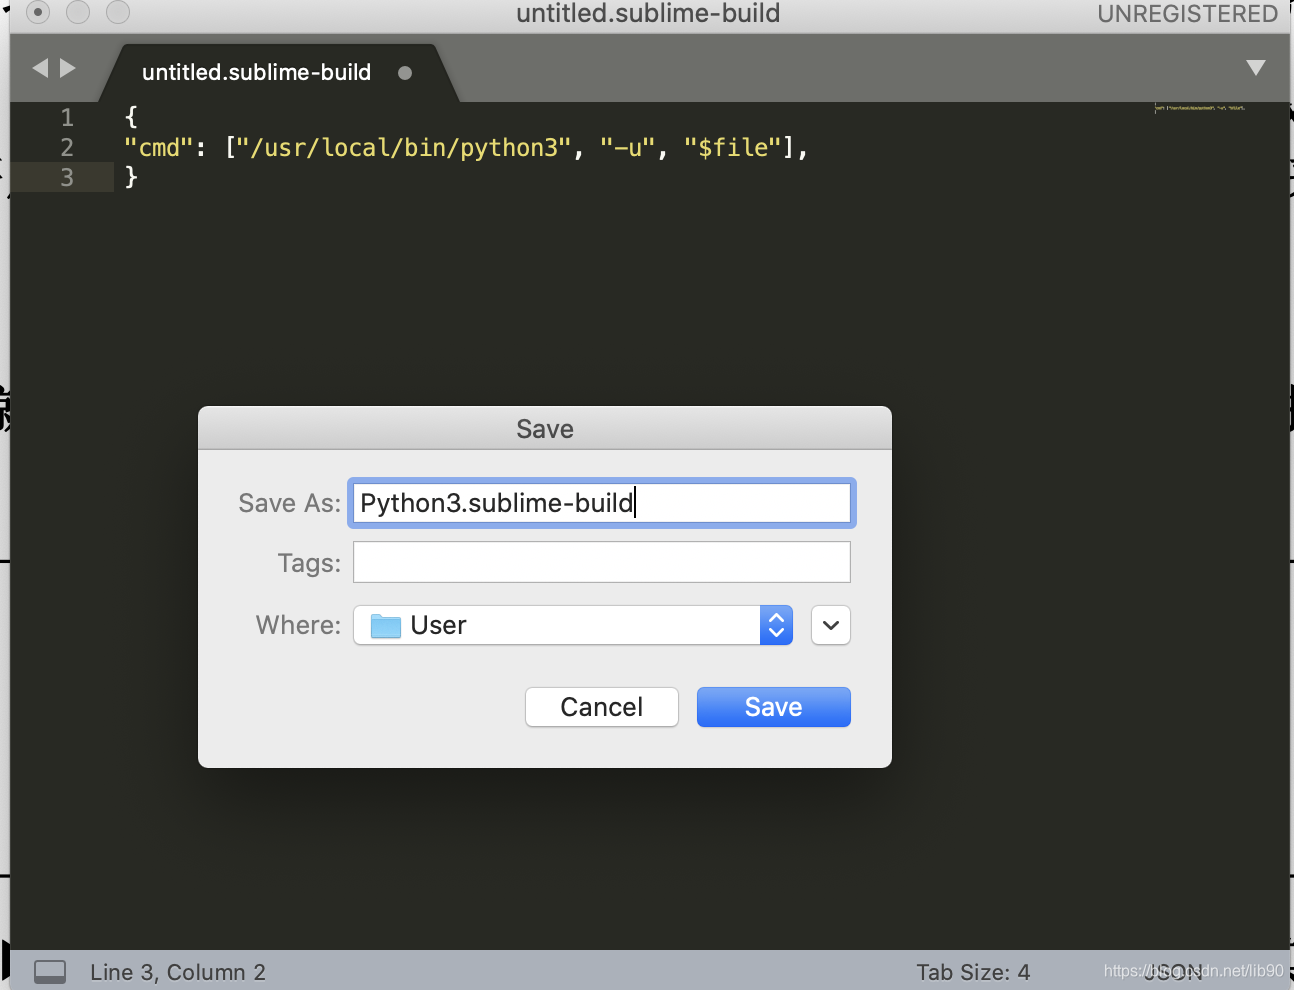The image size is (1294, 990).
Task: Change Tab Size: 4 setting
Action: [973, 972]
